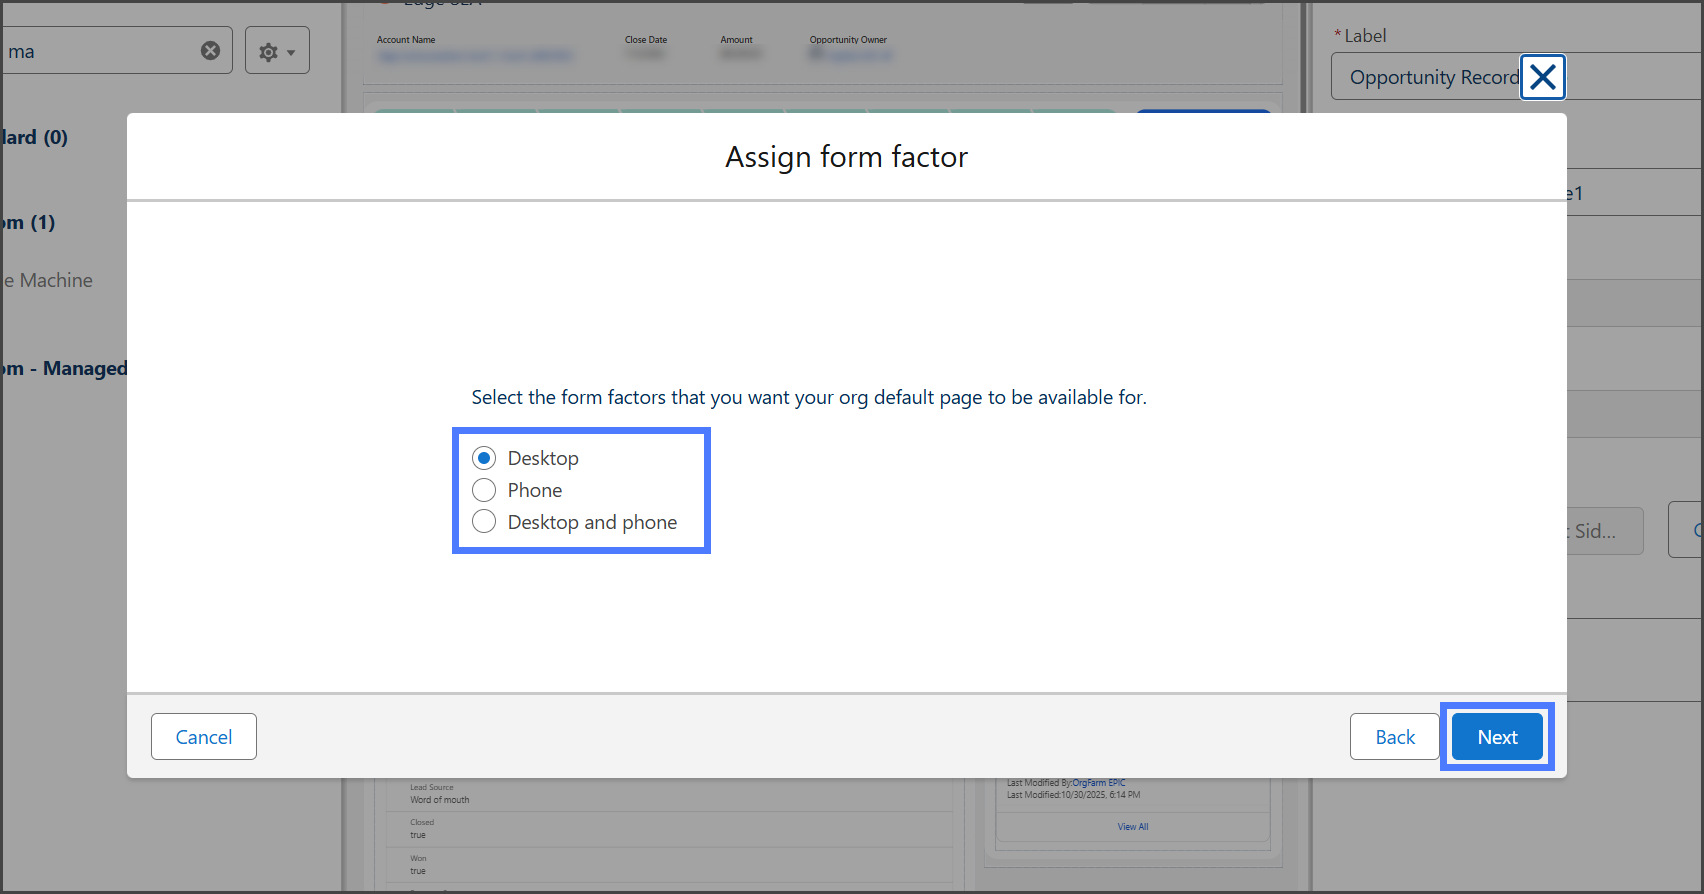Clear the component search text

[x=210, y=51]
